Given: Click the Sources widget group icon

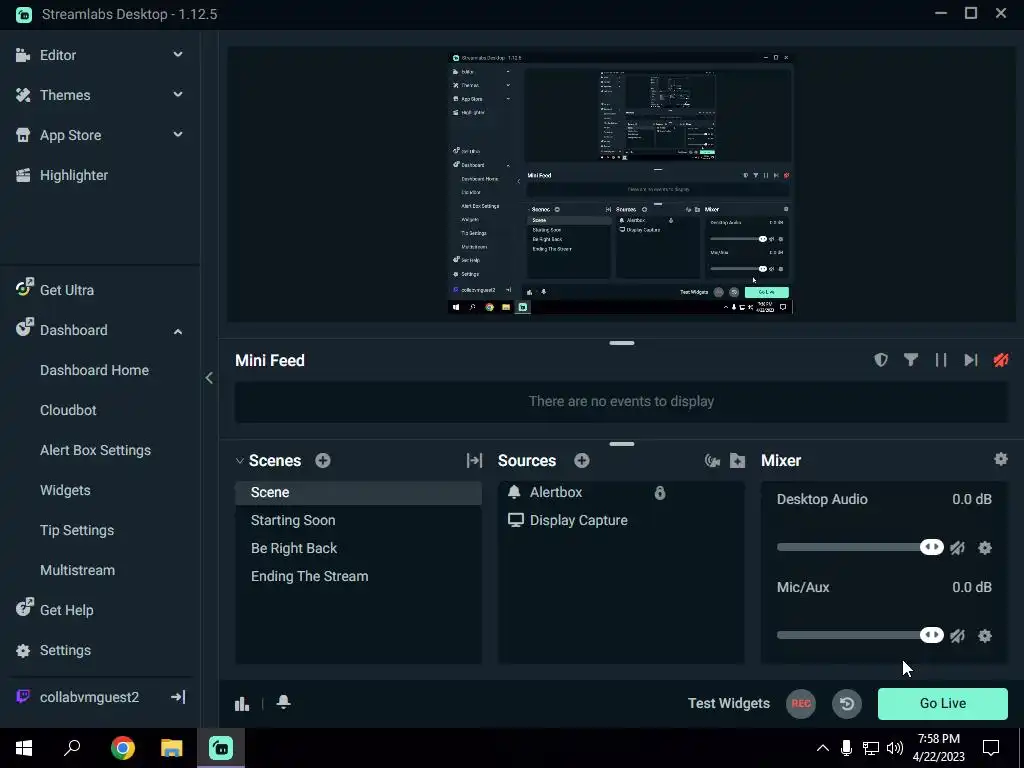Looking at the screenshot, I should tap(712, 461).
